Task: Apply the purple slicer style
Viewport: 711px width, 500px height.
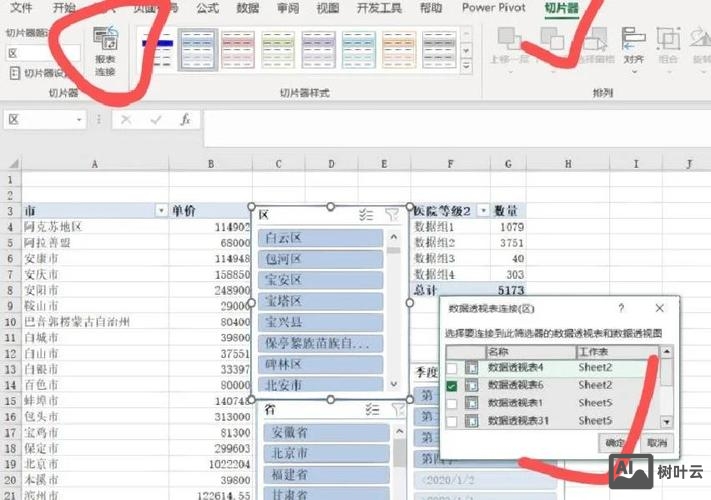Action: point(318,50)
